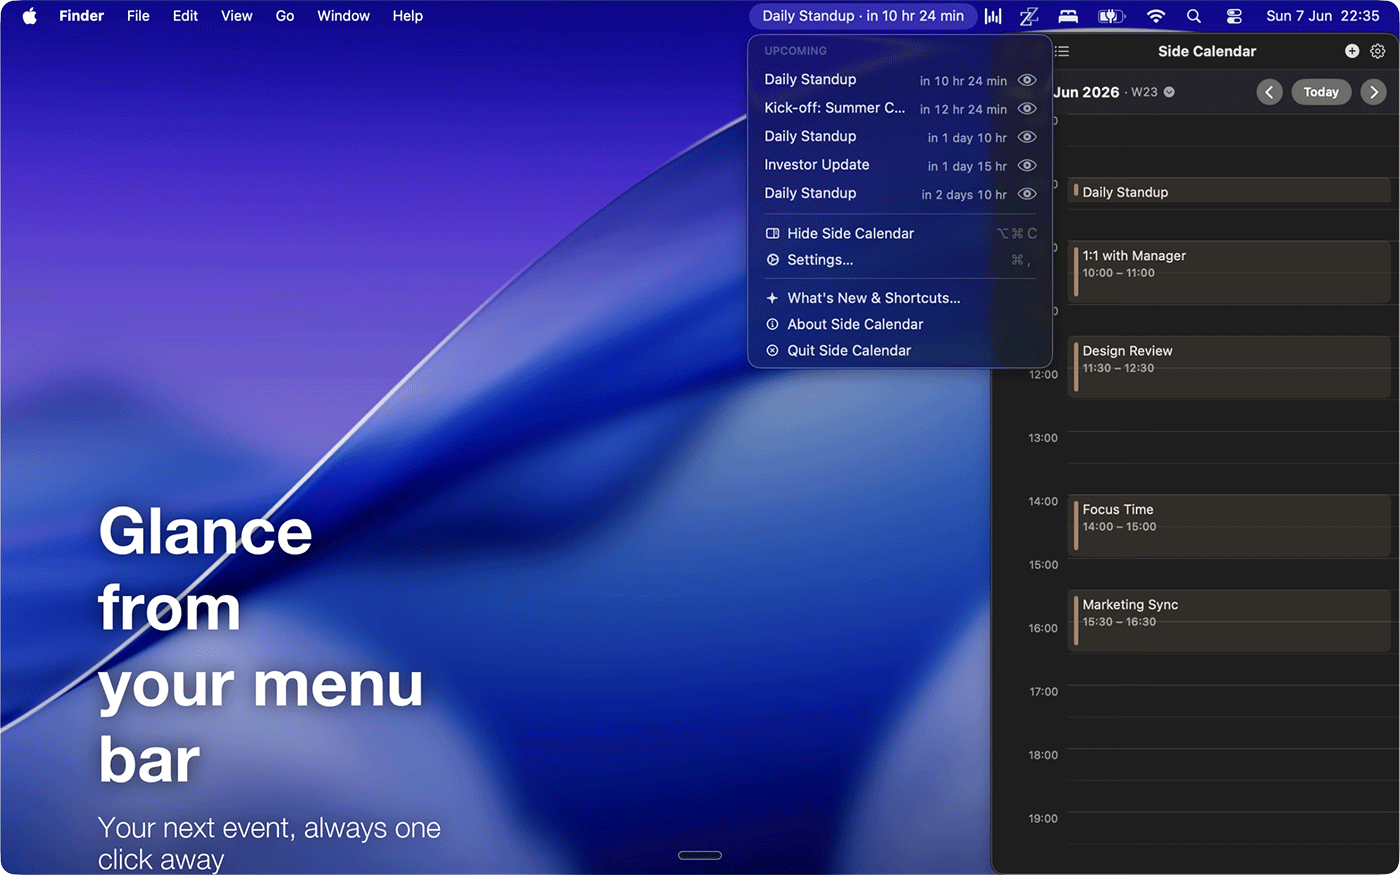Click the vertical bars icon in the menu bar
This screenshot has width=1400, height=875.
click(993, 16)
